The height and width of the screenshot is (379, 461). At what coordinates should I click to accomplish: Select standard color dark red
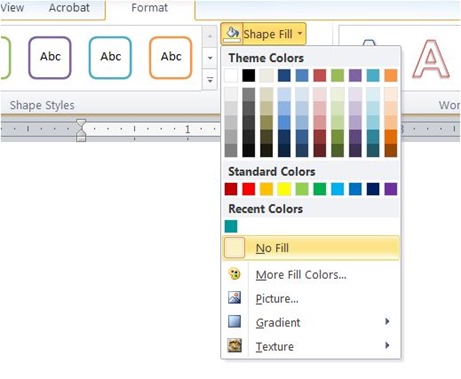pyautogui.click(x=231, y=189)
